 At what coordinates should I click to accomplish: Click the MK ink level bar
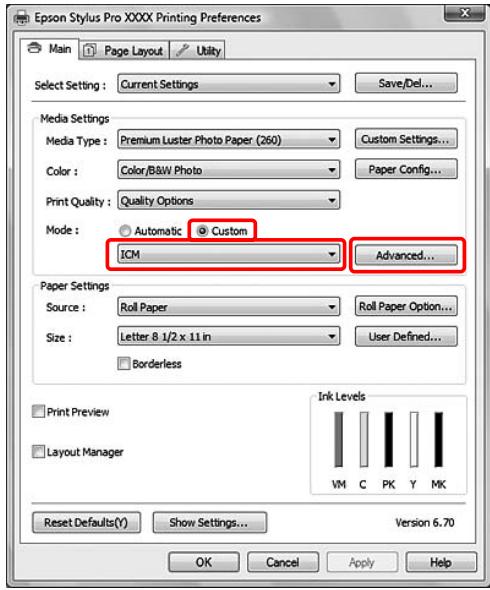click(439, 439)
